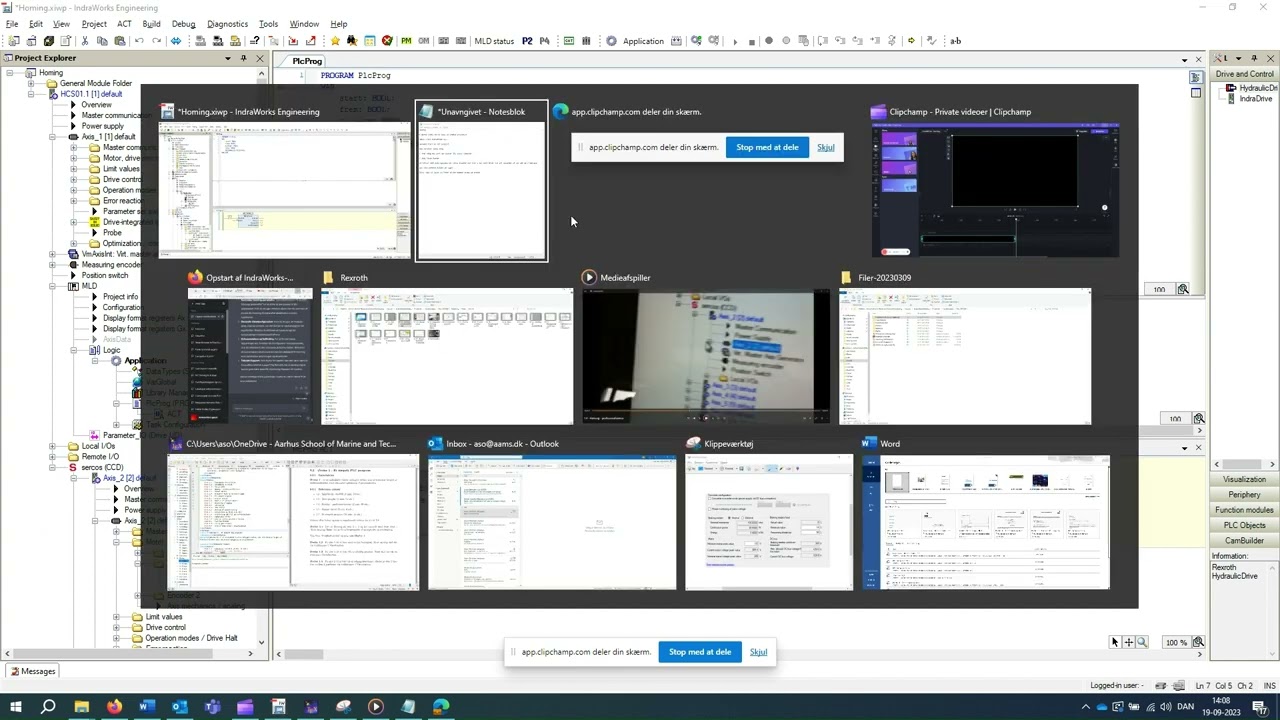Open the Project menu

point(94,24)
